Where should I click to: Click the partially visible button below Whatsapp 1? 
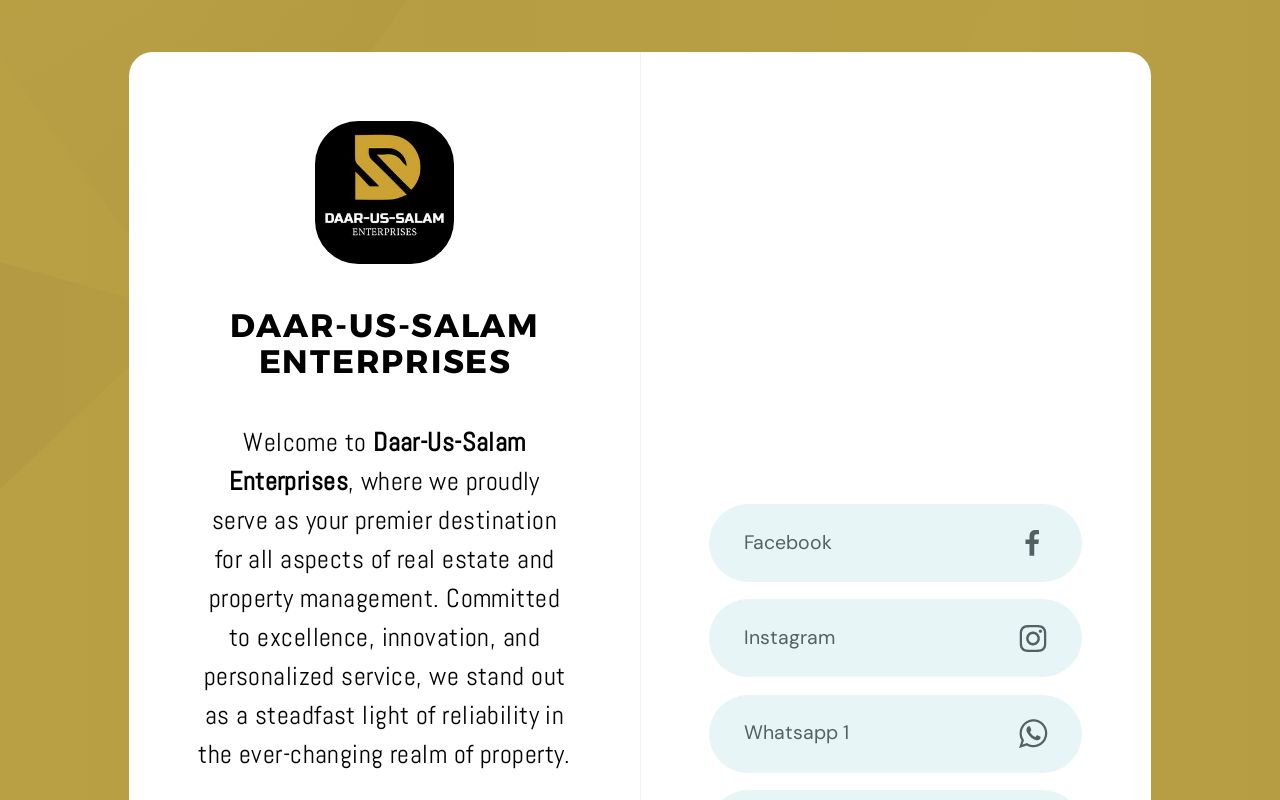895,795
